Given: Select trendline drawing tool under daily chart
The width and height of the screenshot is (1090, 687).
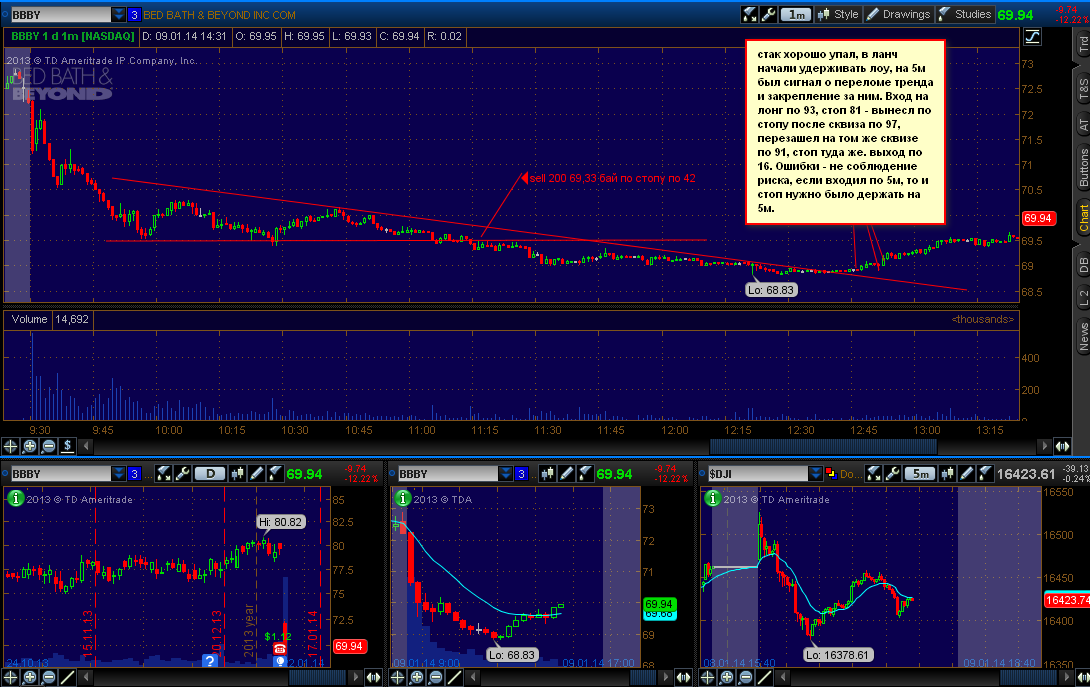Looking at the screenshot, I should [67, 677].
